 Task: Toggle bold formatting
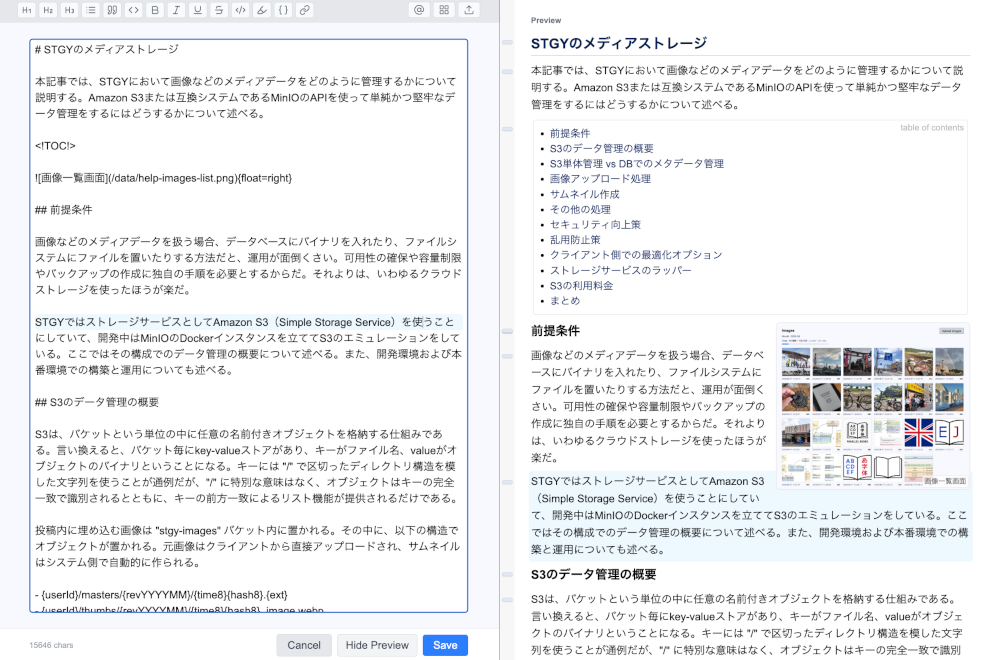pos(154,10)
